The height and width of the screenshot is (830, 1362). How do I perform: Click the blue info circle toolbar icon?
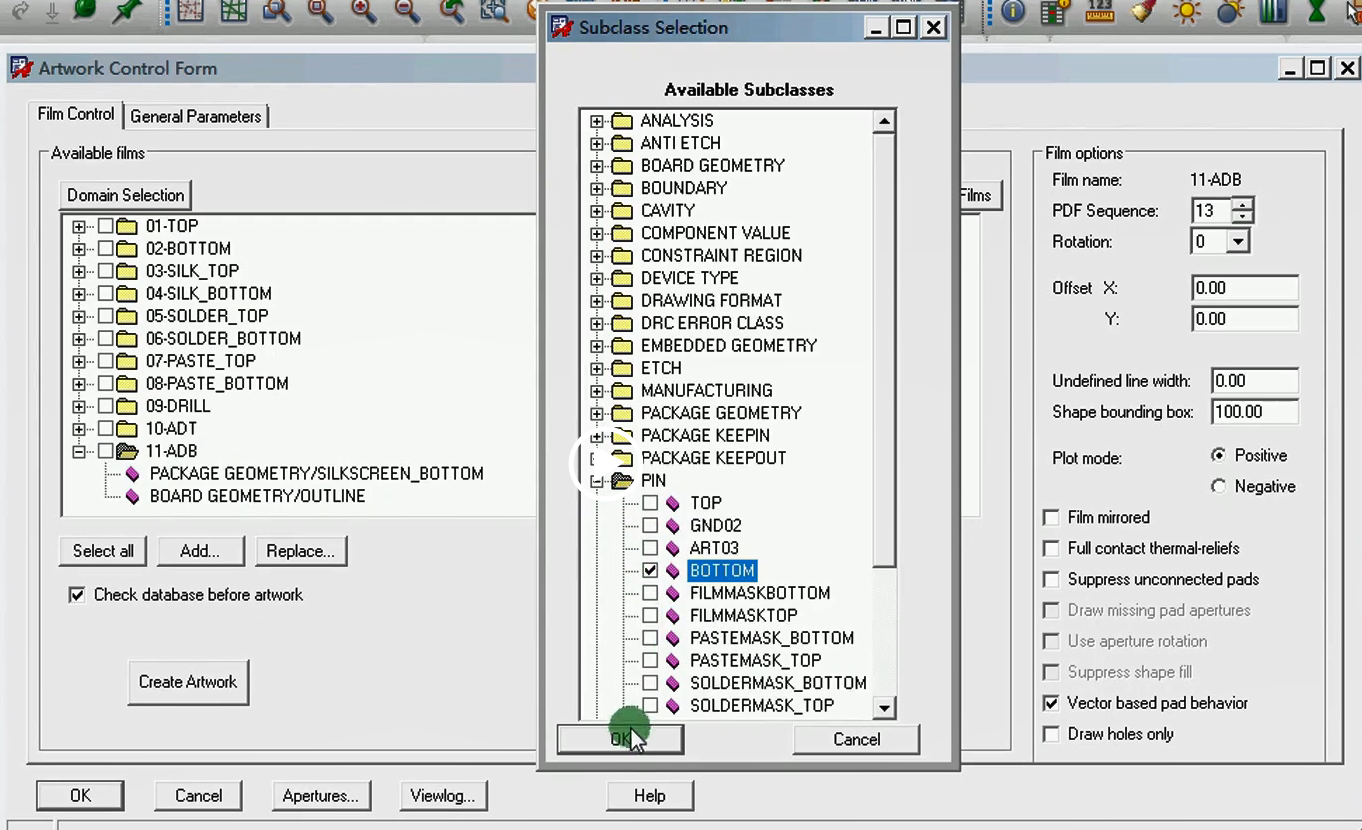(x=1013, y=11)
